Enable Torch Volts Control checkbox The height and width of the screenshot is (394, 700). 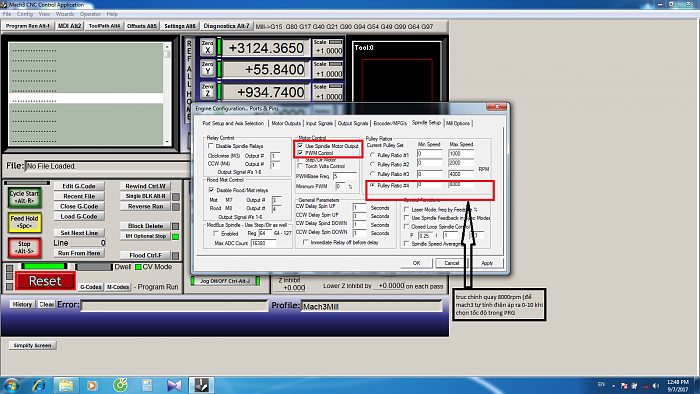300,166
